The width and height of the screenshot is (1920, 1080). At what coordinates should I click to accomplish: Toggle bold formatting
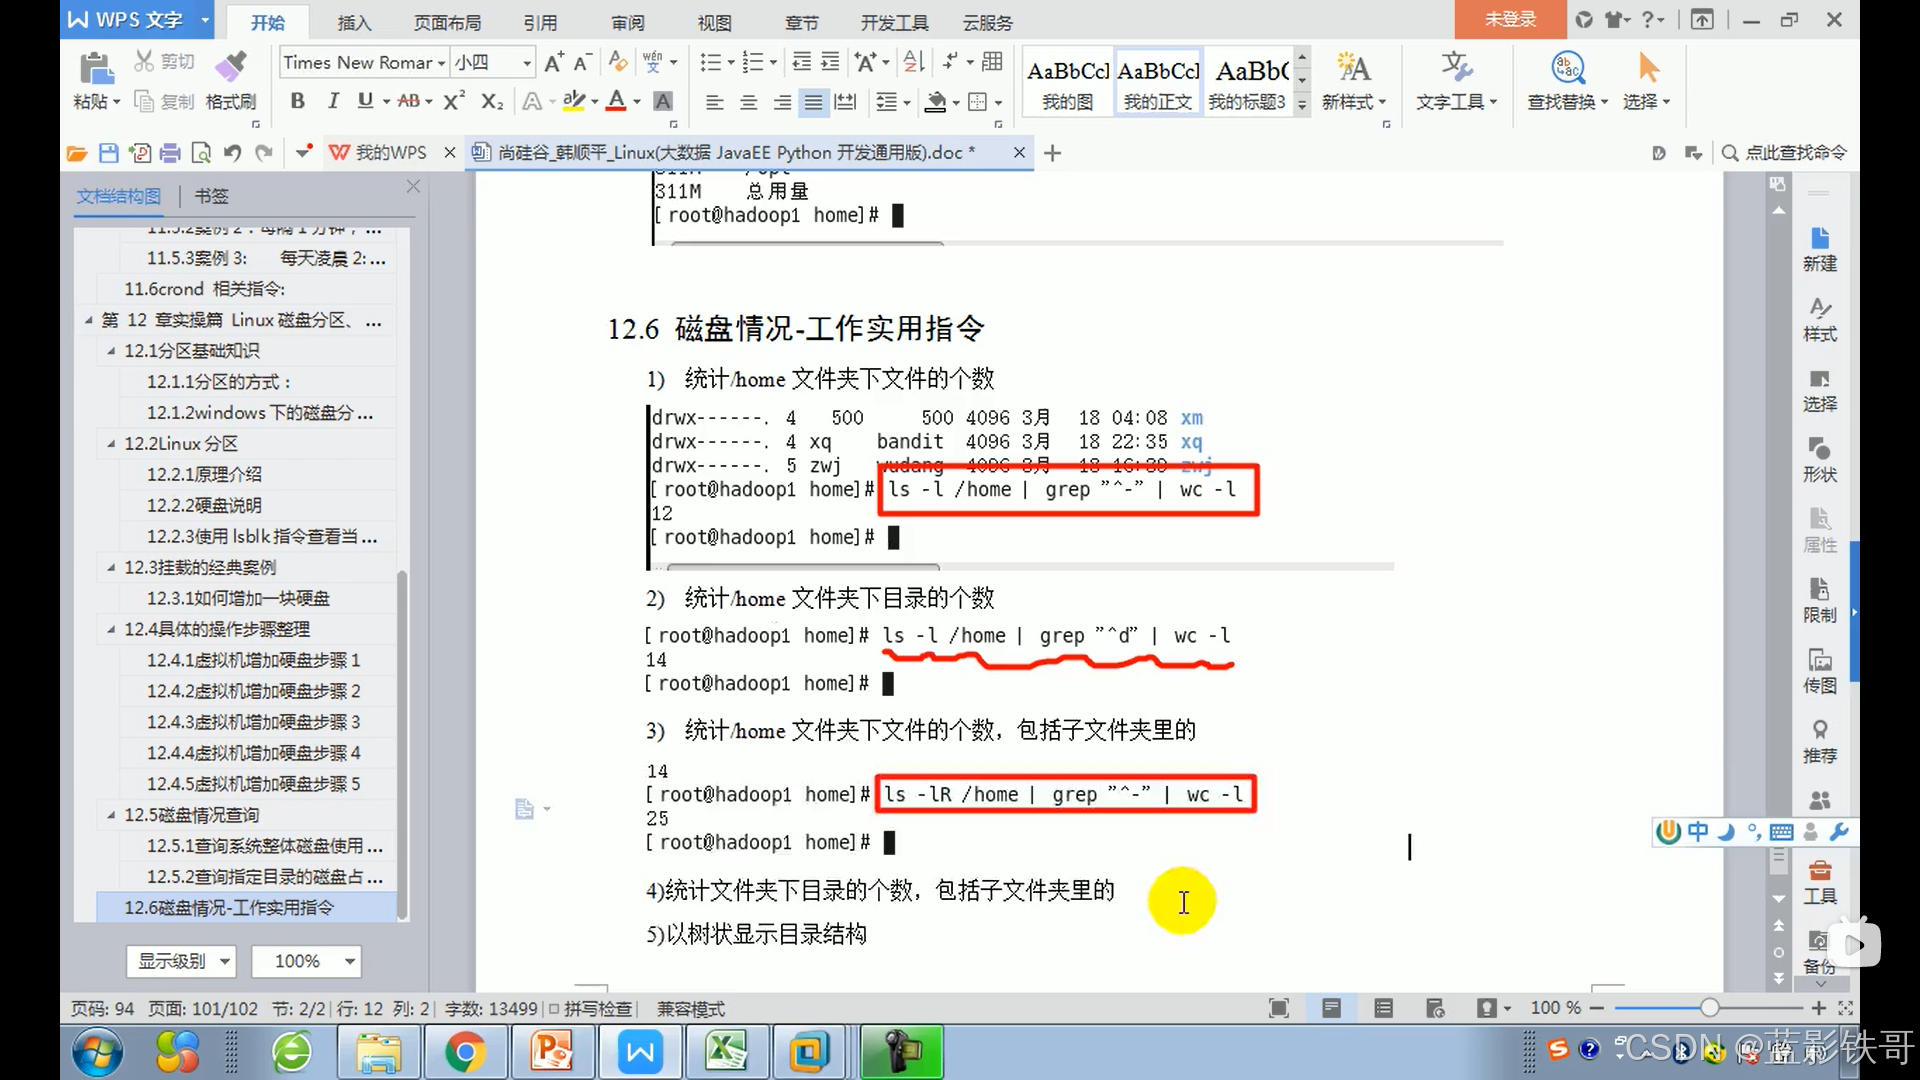pos(297,101)
